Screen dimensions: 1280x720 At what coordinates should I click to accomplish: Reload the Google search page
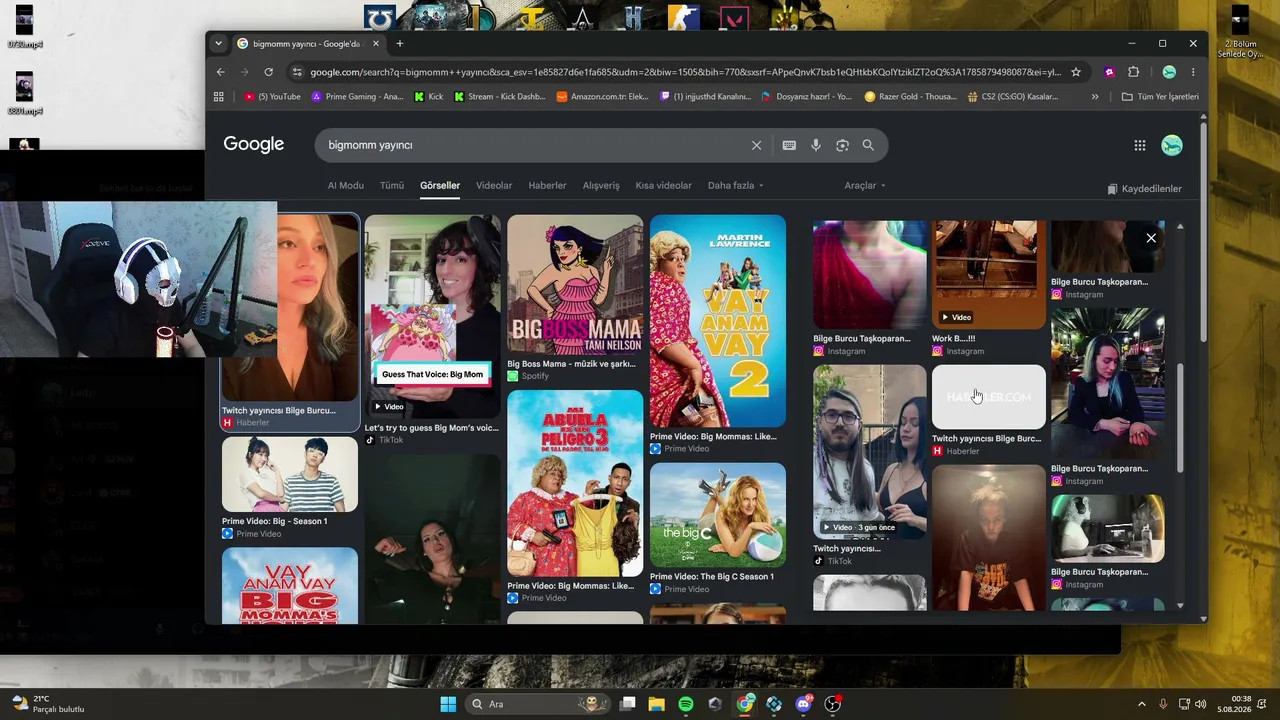tap(268, 72)
